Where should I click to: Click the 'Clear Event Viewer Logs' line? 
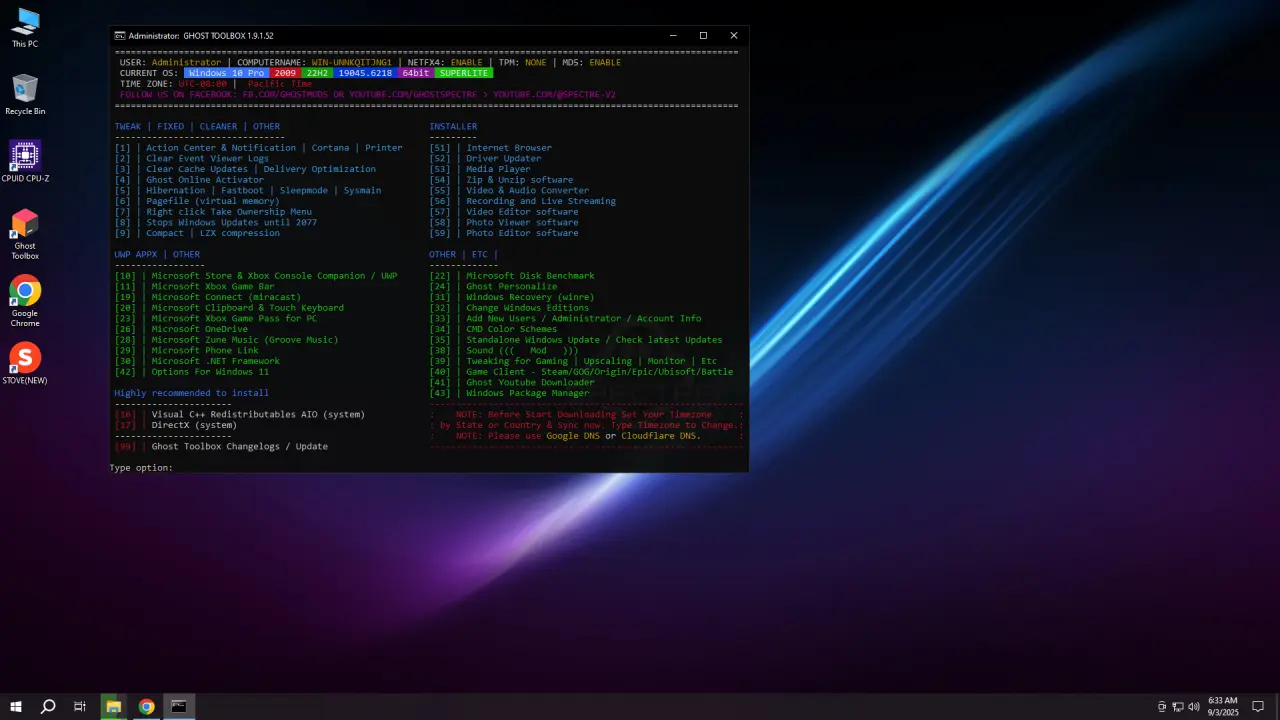(x=191, y=158)
